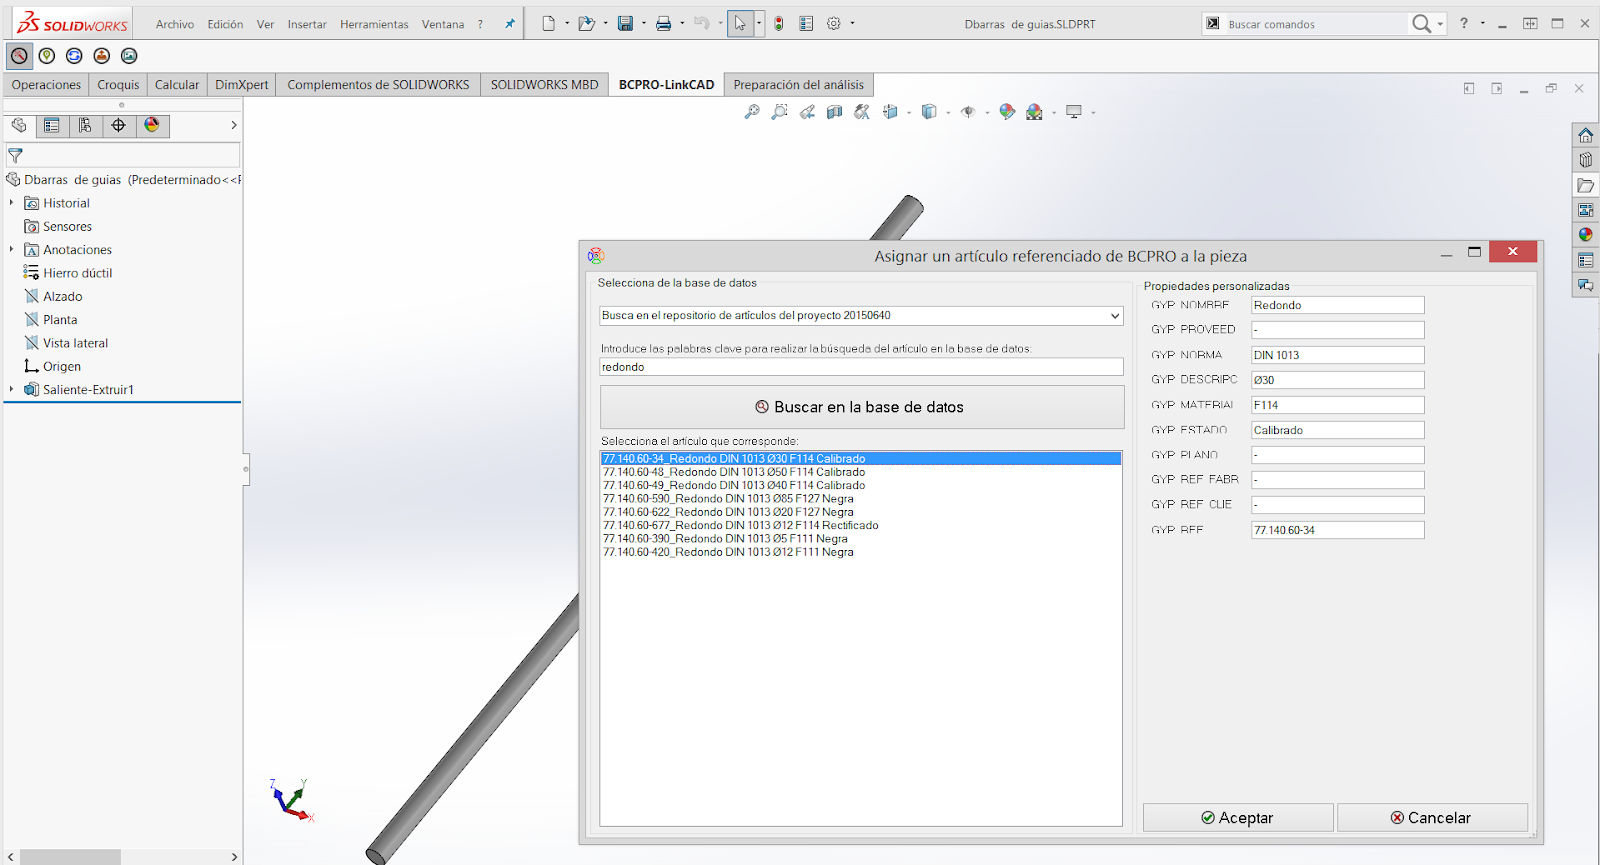This screenshot has height=865, width=1600.
Task: Open the Herramientas menu
Action: (x=374, y=24)
